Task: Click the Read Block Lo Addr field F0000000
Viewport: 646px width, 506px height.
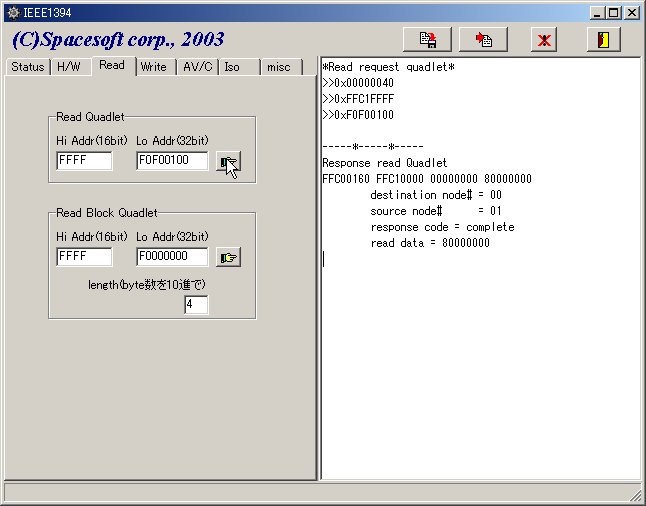Action: (x=172, y=257)
